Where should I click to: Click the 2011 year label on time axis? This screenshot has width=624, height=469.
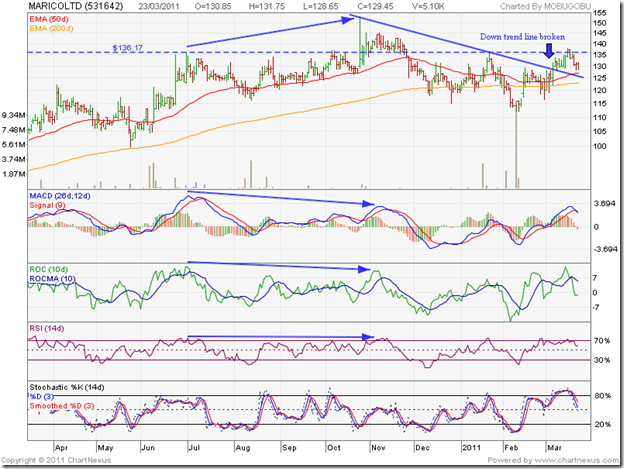(x=472, y=448)
